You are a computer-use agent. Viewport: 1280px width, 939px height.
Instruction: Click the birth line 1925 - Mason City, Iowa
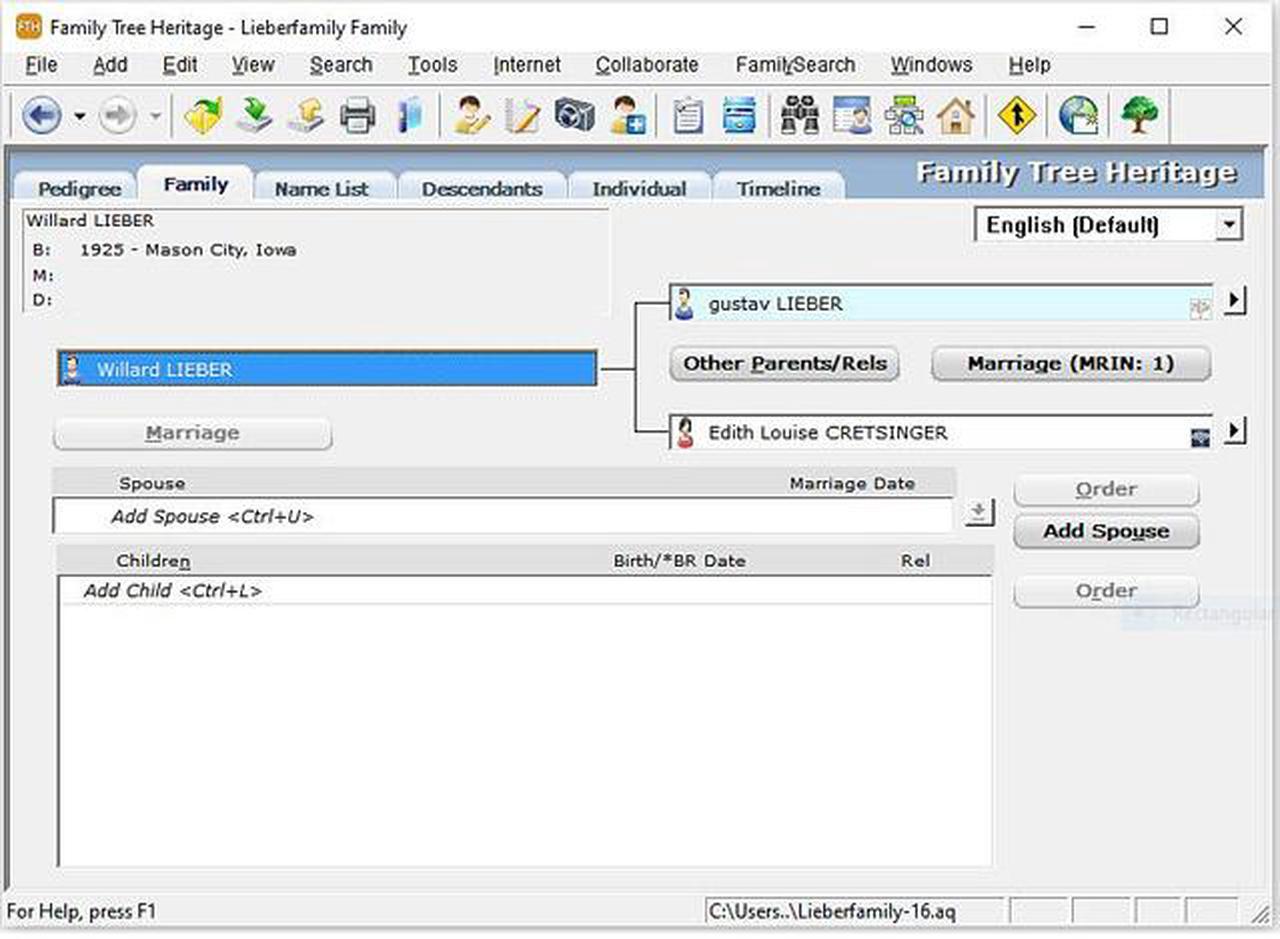(188, 250)
